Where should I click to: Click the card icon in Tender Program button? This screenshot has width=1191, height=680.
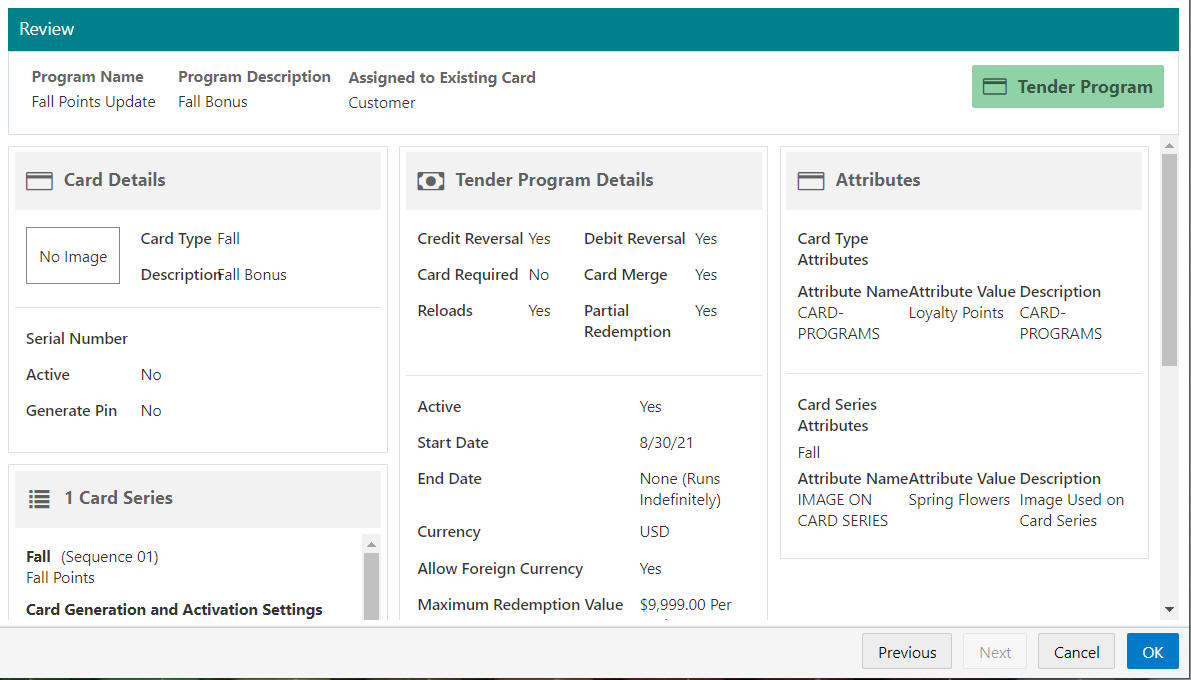[x=994, y=87]
